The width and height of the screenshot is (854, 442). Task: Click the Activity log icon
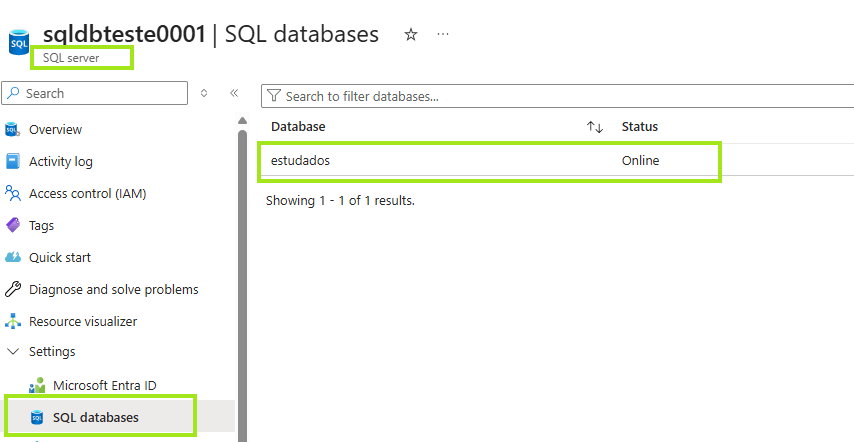(x=13, y=161)
